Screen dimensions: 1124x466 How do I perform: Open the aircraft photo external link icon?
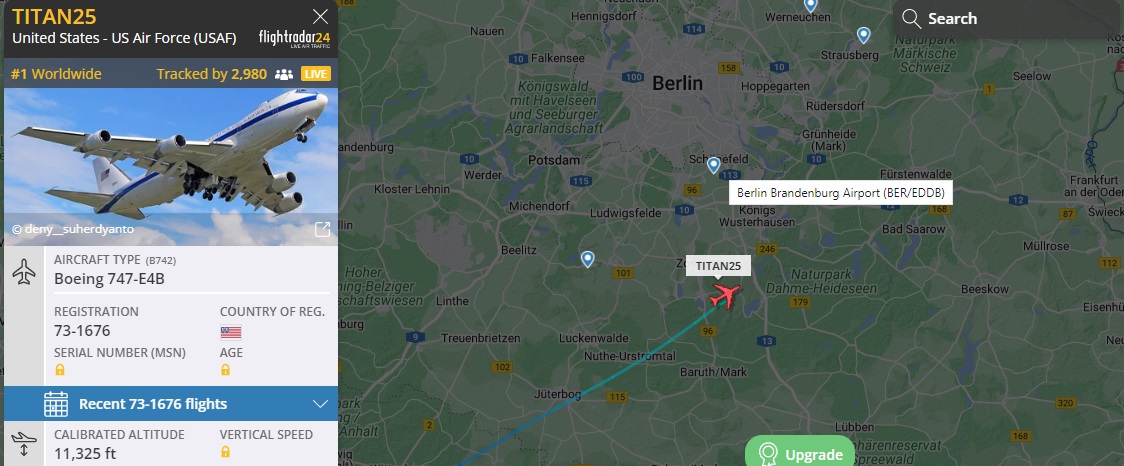(323, 229)
